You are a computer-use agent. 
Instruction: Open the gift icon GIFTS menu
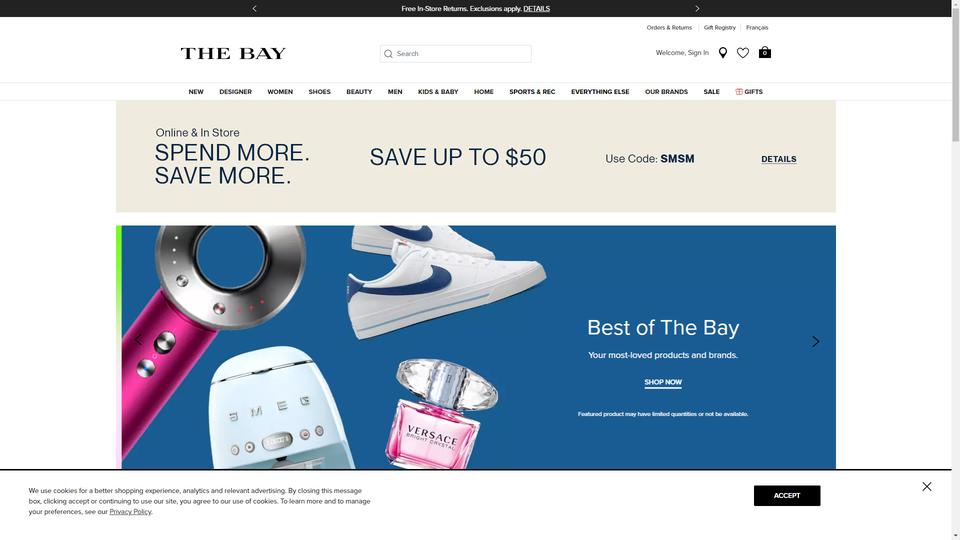749,92
